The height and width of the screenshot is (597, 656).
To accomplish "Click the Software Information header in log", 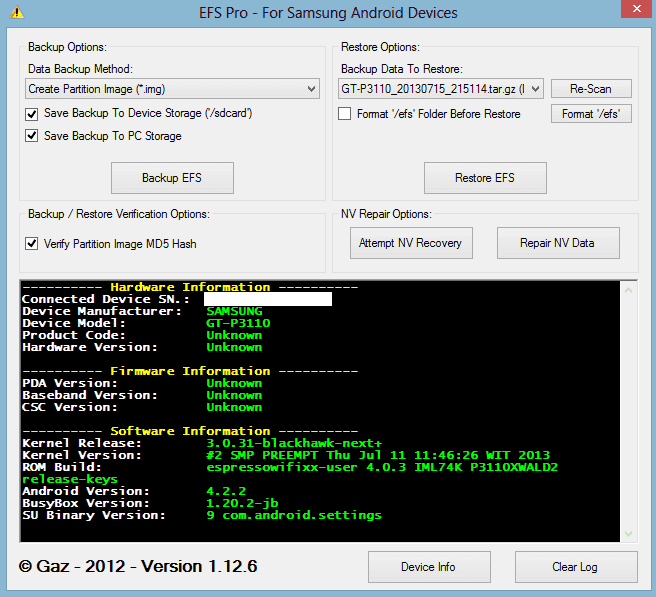I will (190, 431).
